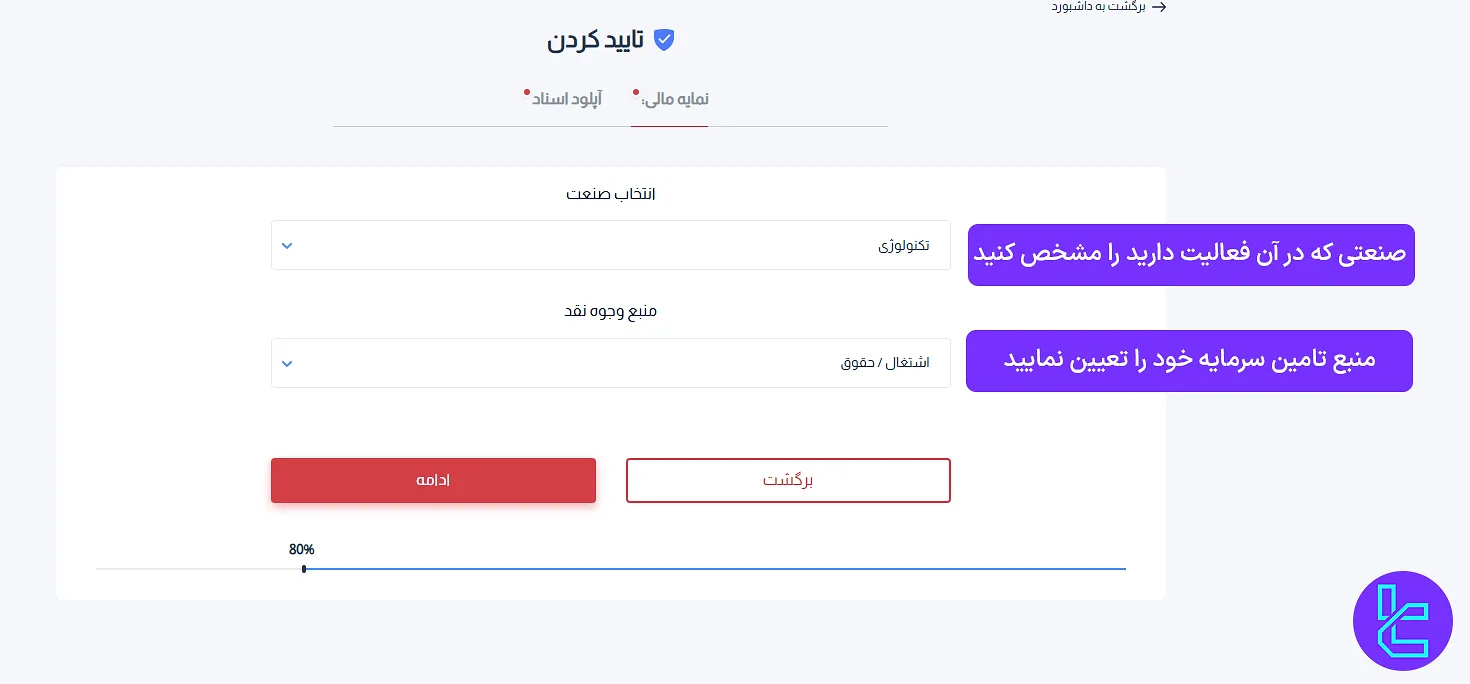This screenshot has width=1470, height=684.
Task: Click the 80% percentage label
Action: click(x=301, y=549)
